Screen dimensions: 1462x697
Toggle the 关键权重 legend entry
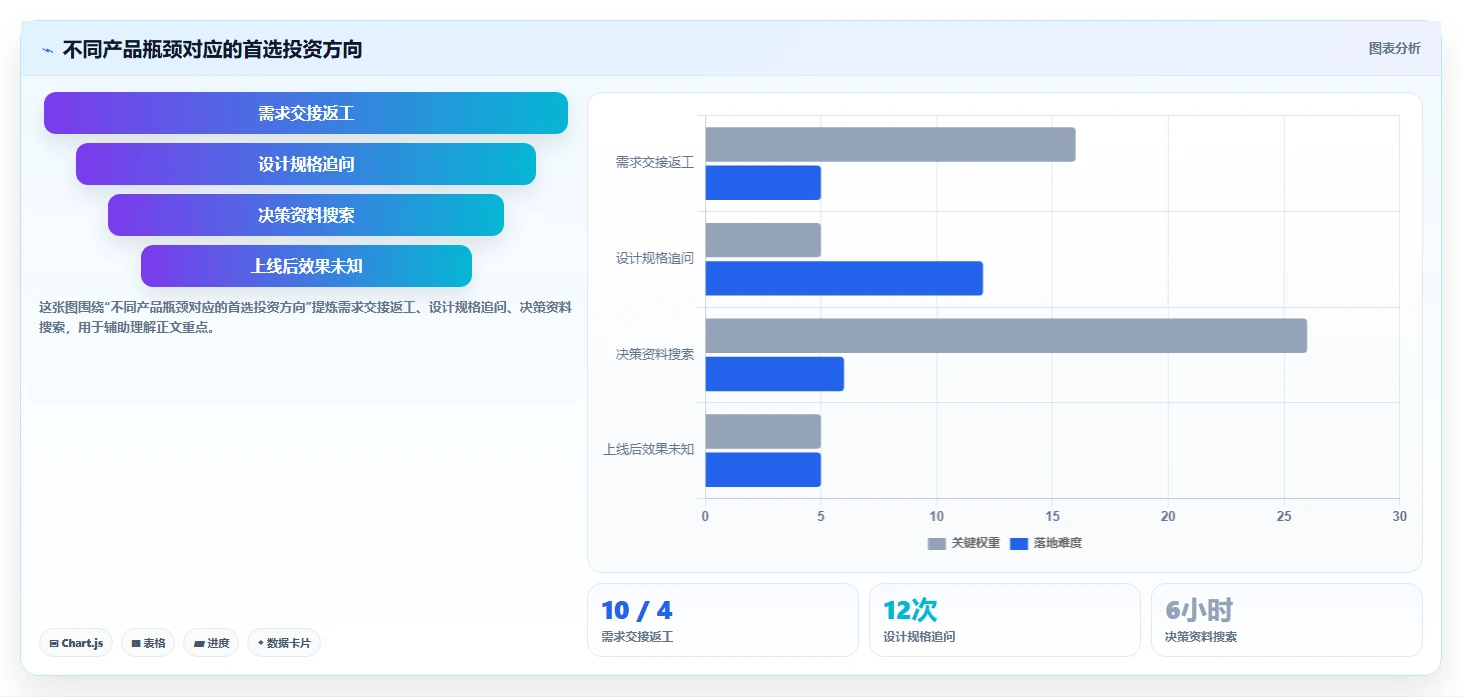[964, 543]
